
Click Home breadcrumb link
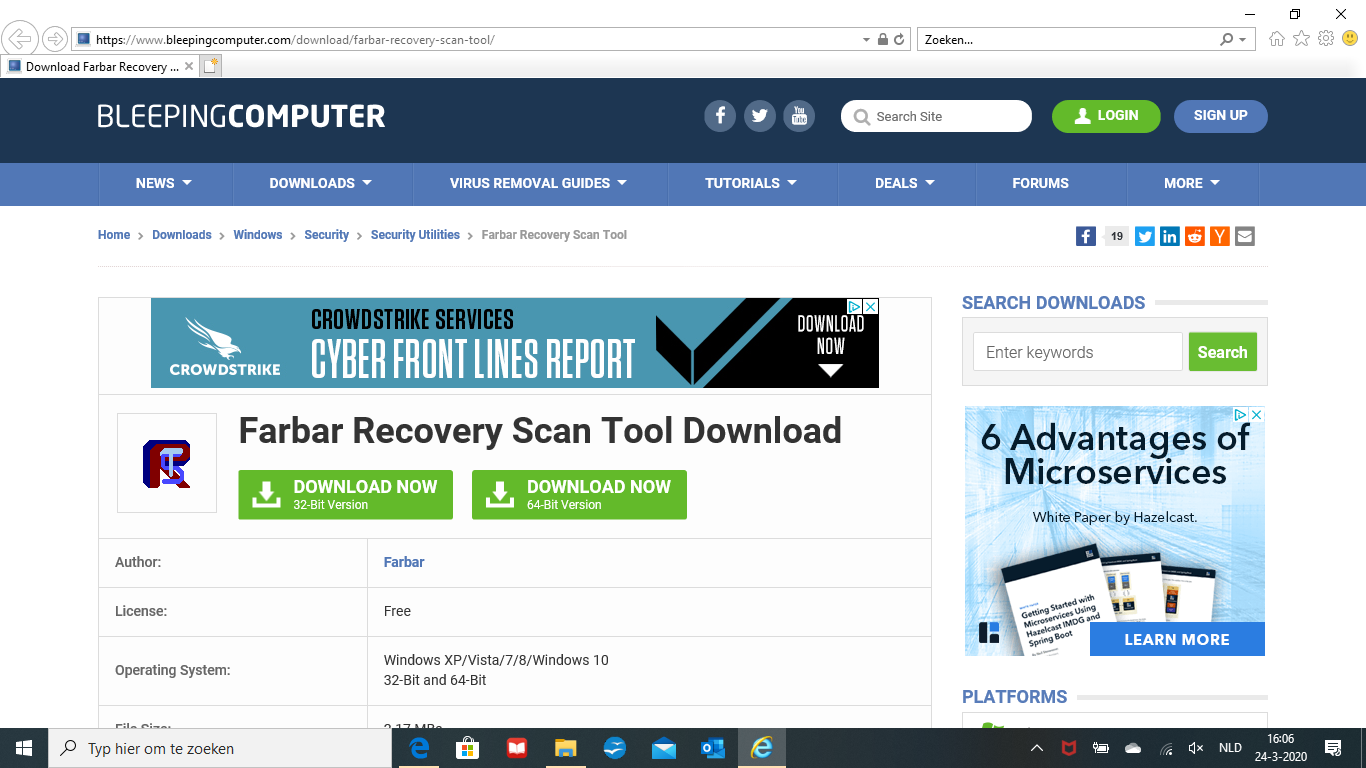point(114,235)
